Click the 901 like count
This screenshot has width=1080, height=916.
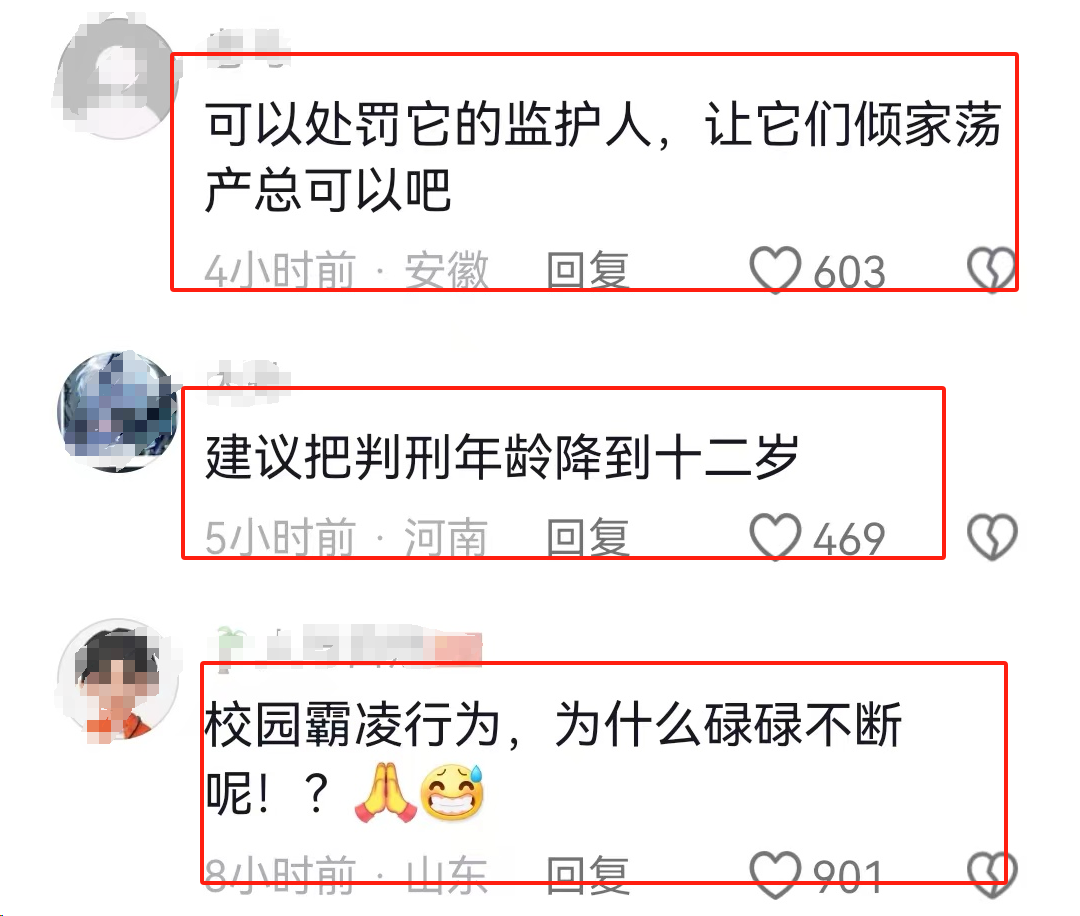point(849,877)
